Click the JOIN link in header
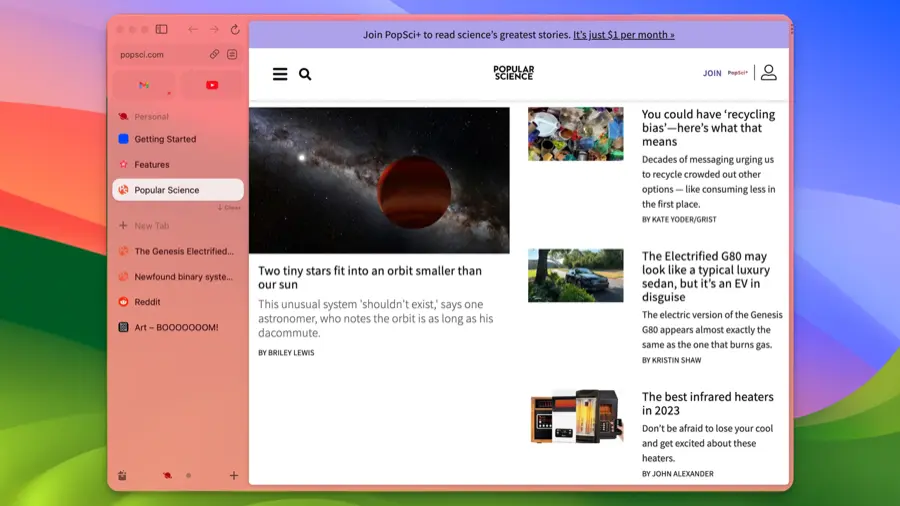This screenshot has height=506, width=900. [x=712, y=73]
